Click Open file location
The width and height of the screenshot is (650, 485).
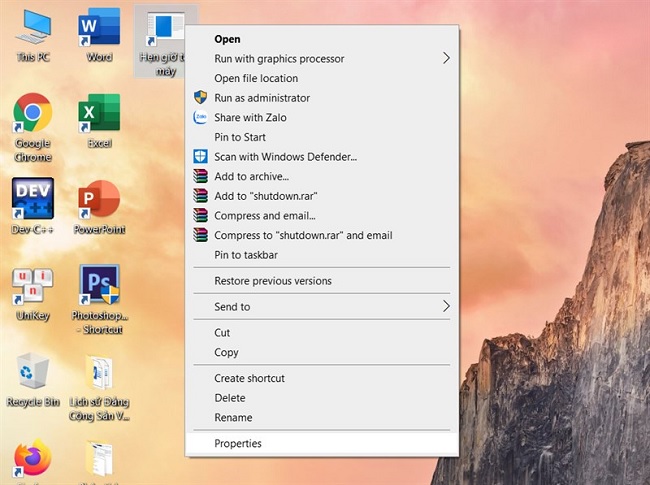(256, 78)
